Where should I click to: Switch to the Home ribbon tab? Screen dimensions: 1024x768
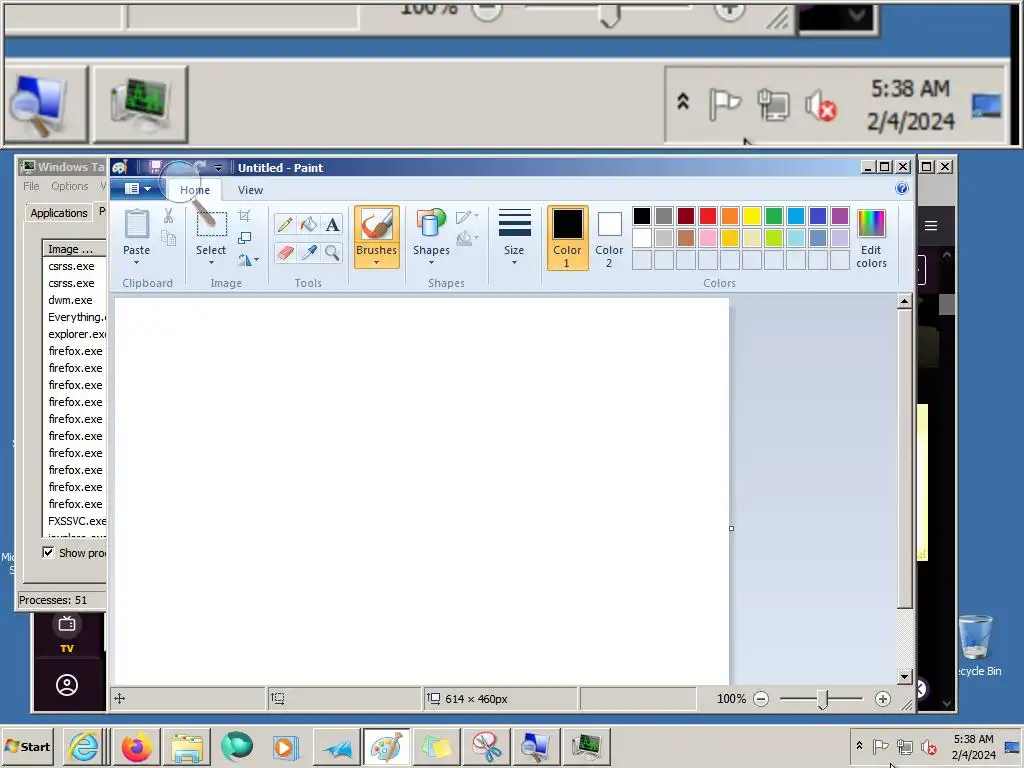pos(195,190)
